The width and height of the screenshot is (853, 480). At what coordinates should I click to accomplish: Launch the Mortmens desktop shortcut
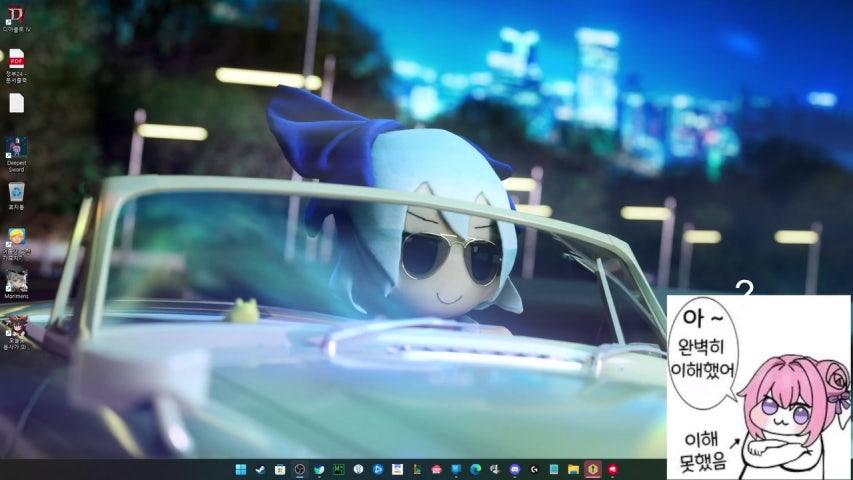coord(16,280)
